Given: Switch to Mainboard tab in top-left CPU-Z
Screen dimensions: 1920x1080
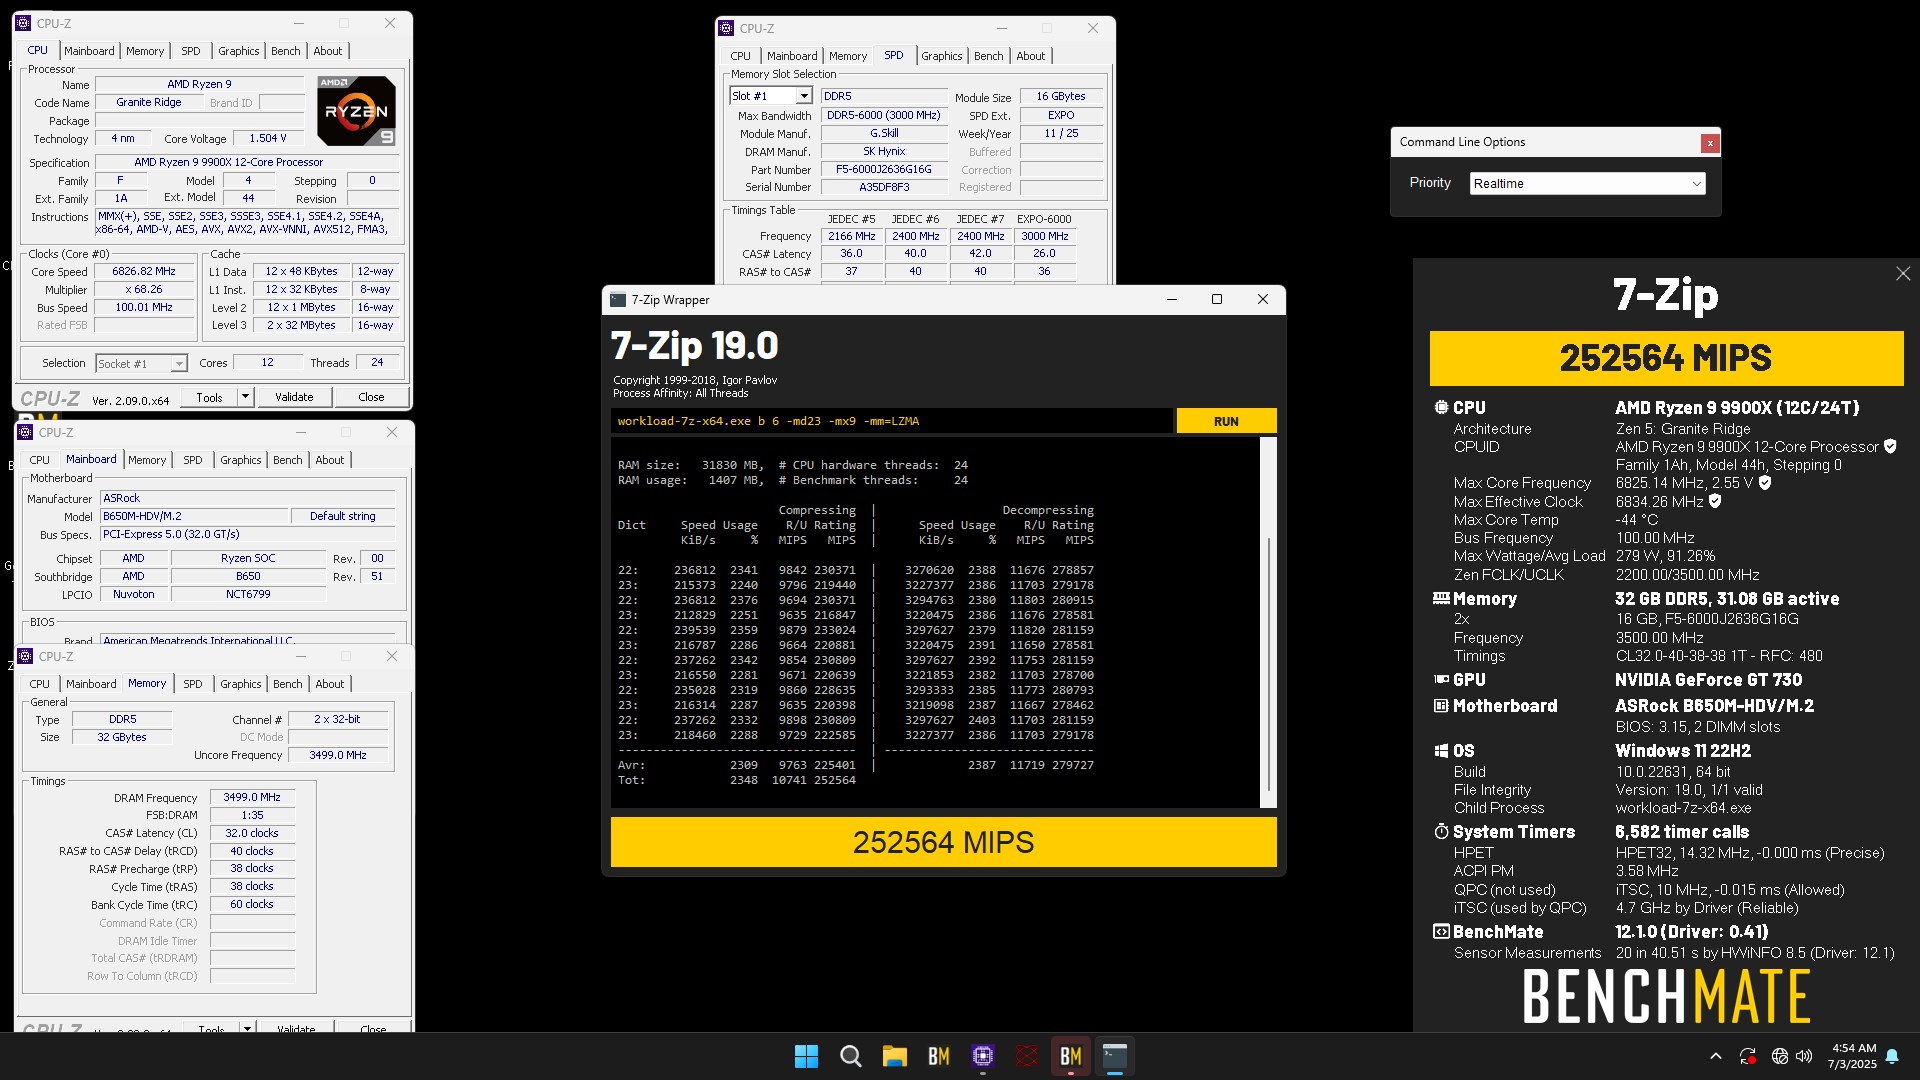Looking at the screenshot, I should (89, 51).
